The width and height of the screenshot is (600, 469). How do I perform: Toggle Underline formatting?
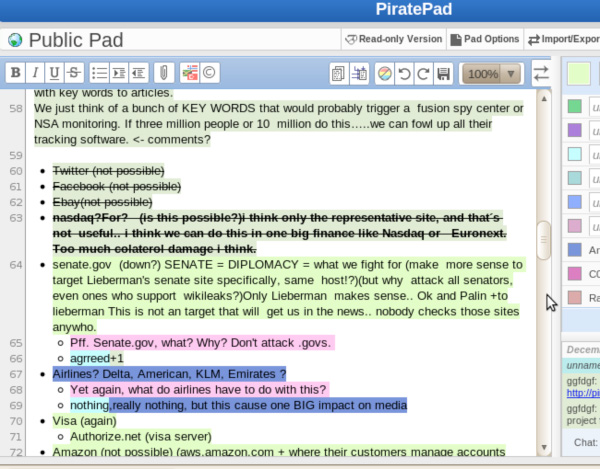pos(54,72)
